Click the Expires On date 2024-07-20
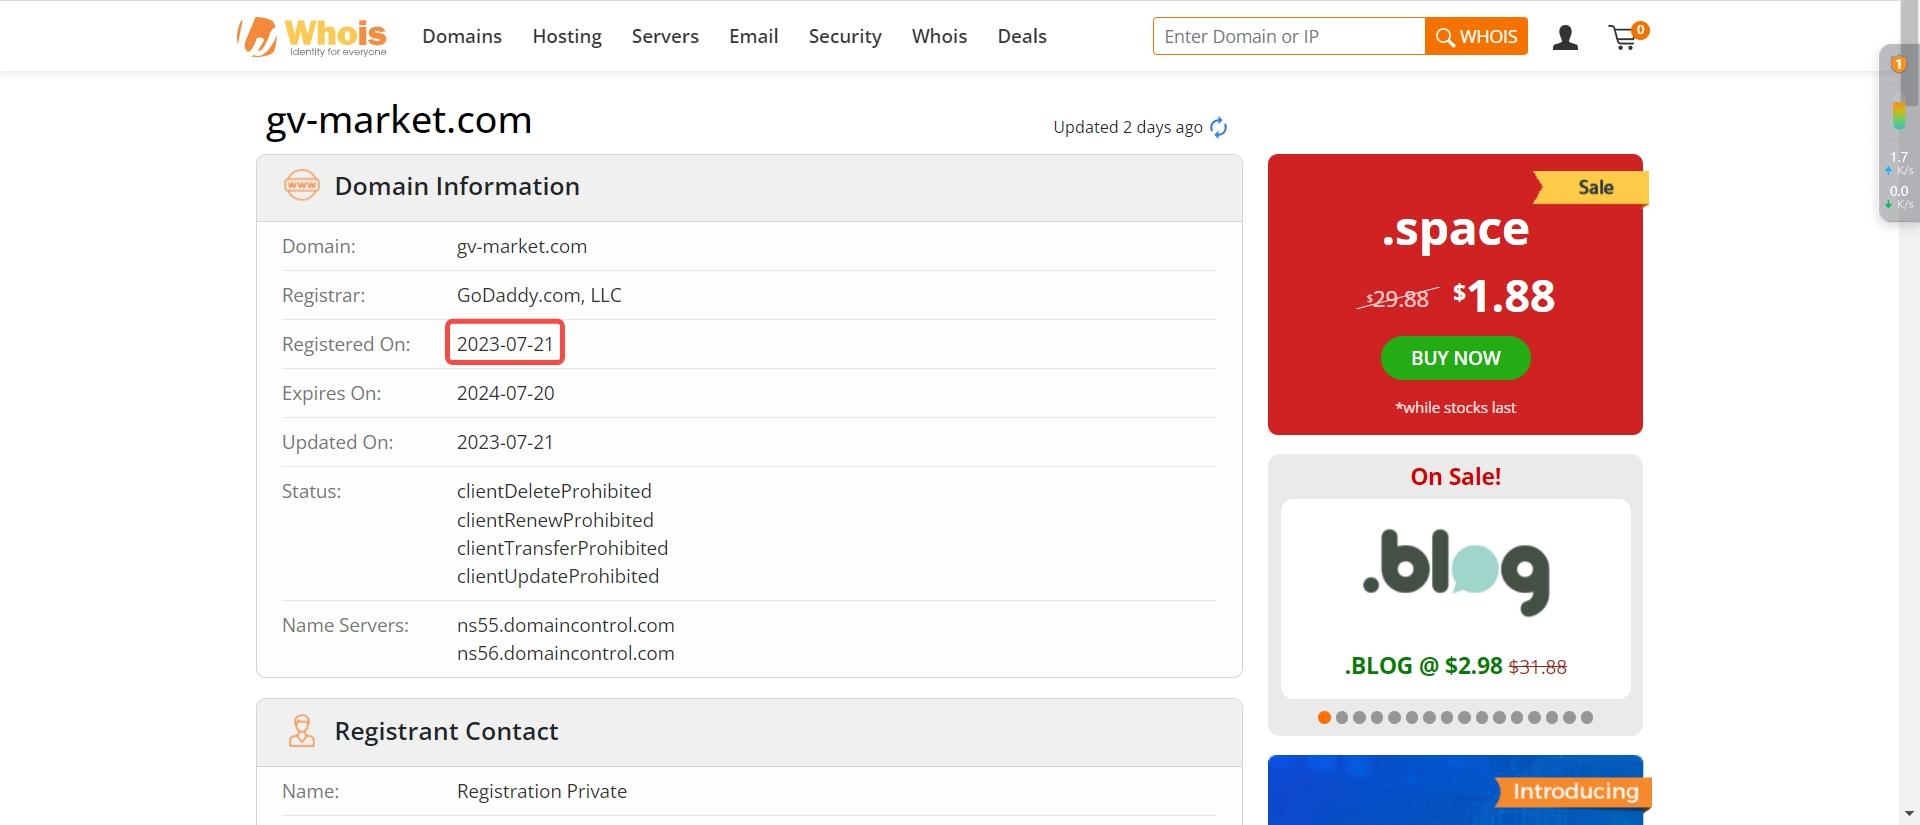Viewport: 1920px width, 825px height. [x=505, y=393]
